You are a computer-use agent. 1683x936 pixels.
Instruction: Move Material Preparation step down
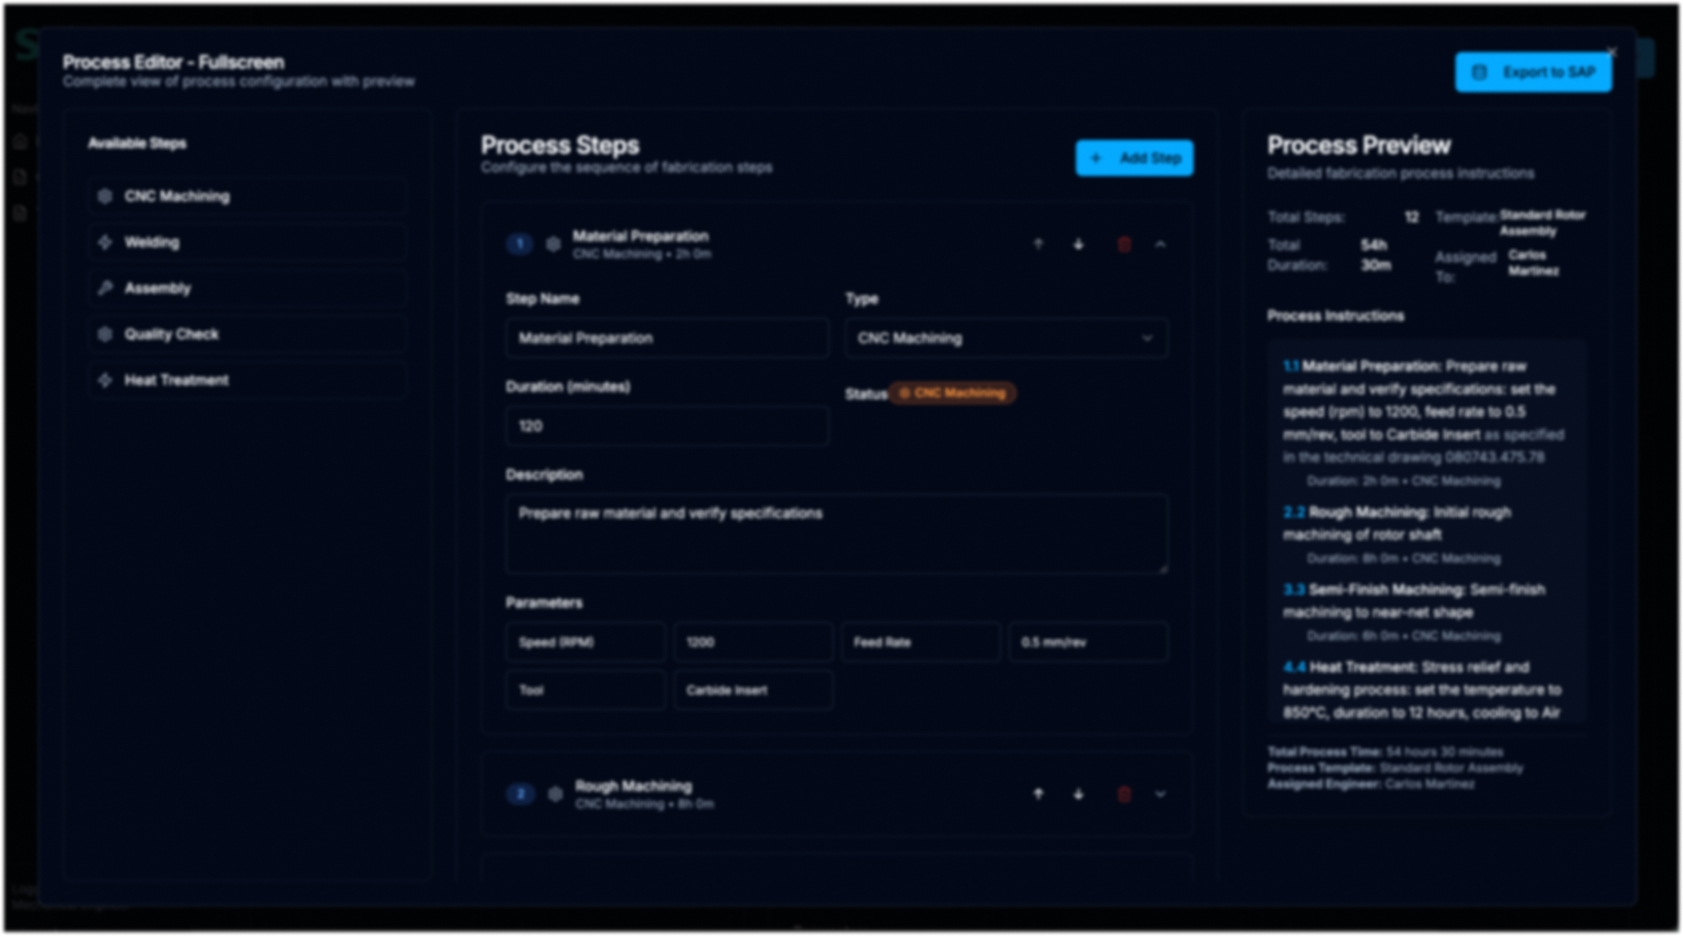(x=1078, y=244)
